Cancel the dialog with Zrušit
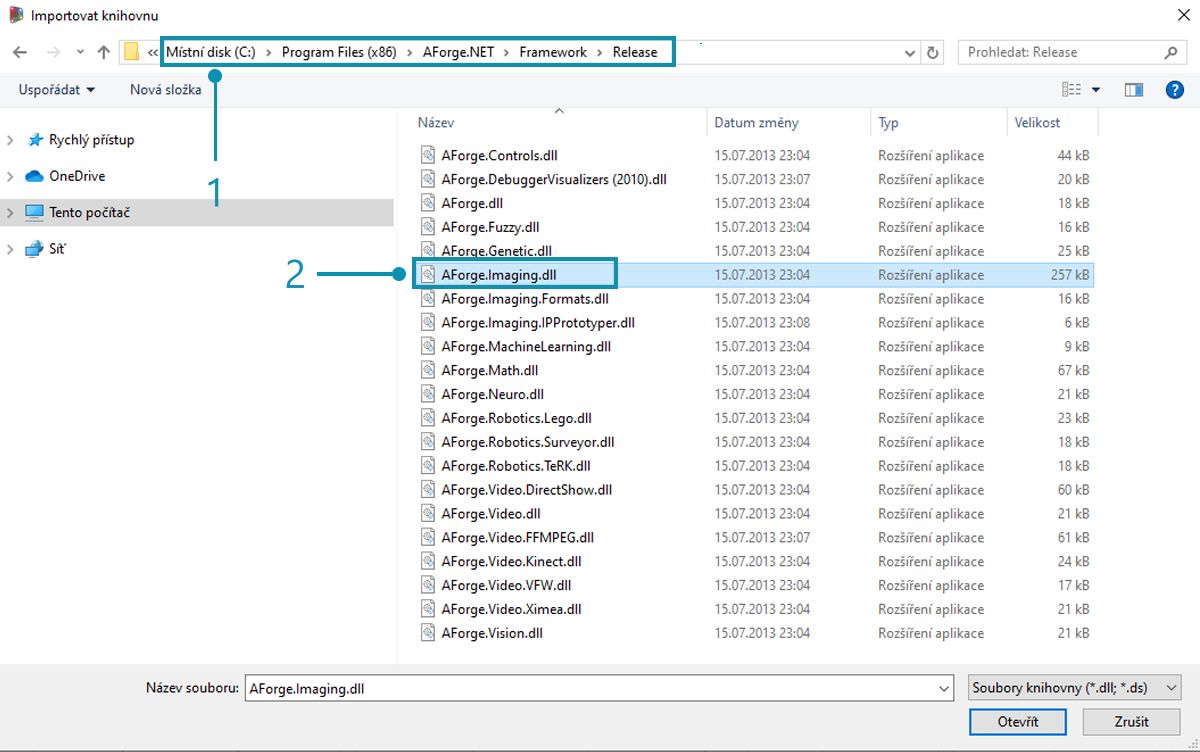This screenshot has width=1200, height=752. click(1132, 721)
